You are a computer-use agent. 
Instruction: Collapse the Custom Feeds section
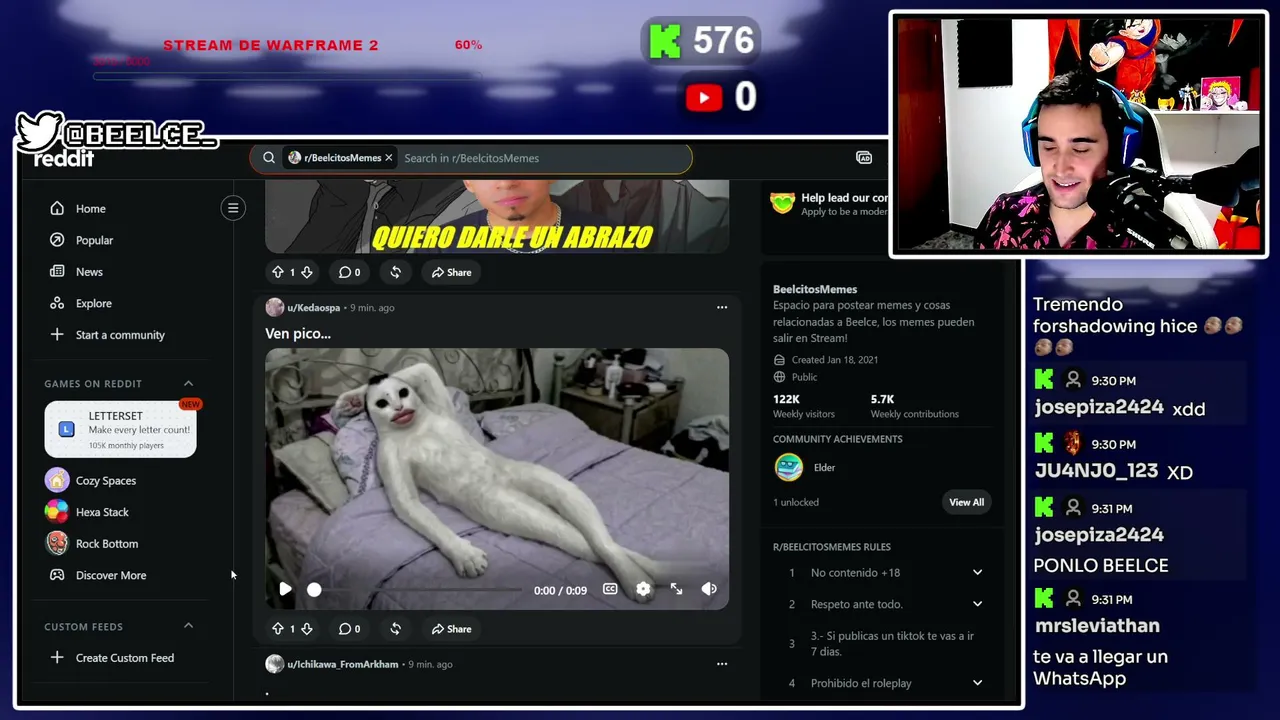188,626
